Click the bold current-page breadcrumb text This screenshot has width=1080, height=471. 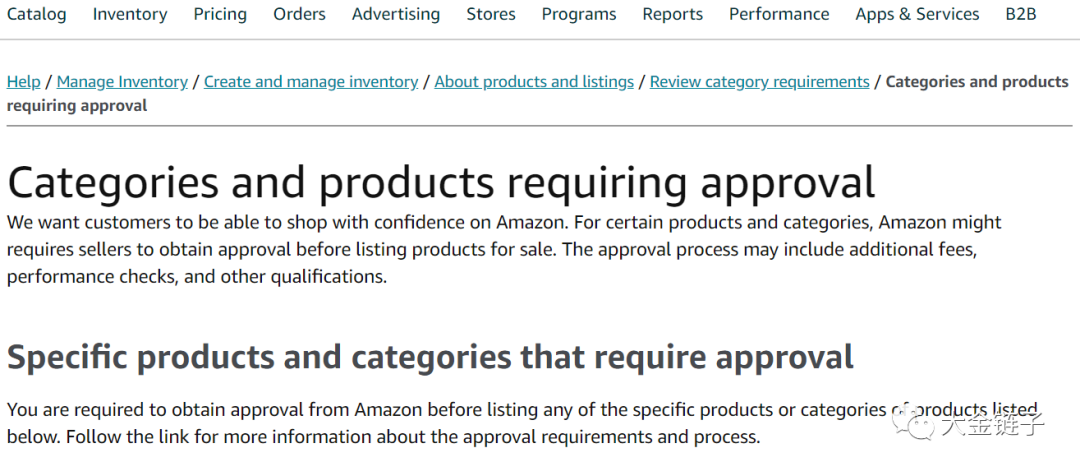tap(538, 94)
